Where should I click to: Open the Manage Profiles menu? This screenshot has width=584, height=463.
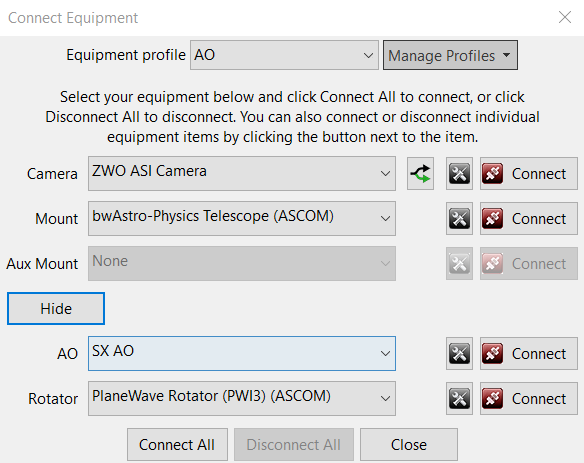coord(450,55)
